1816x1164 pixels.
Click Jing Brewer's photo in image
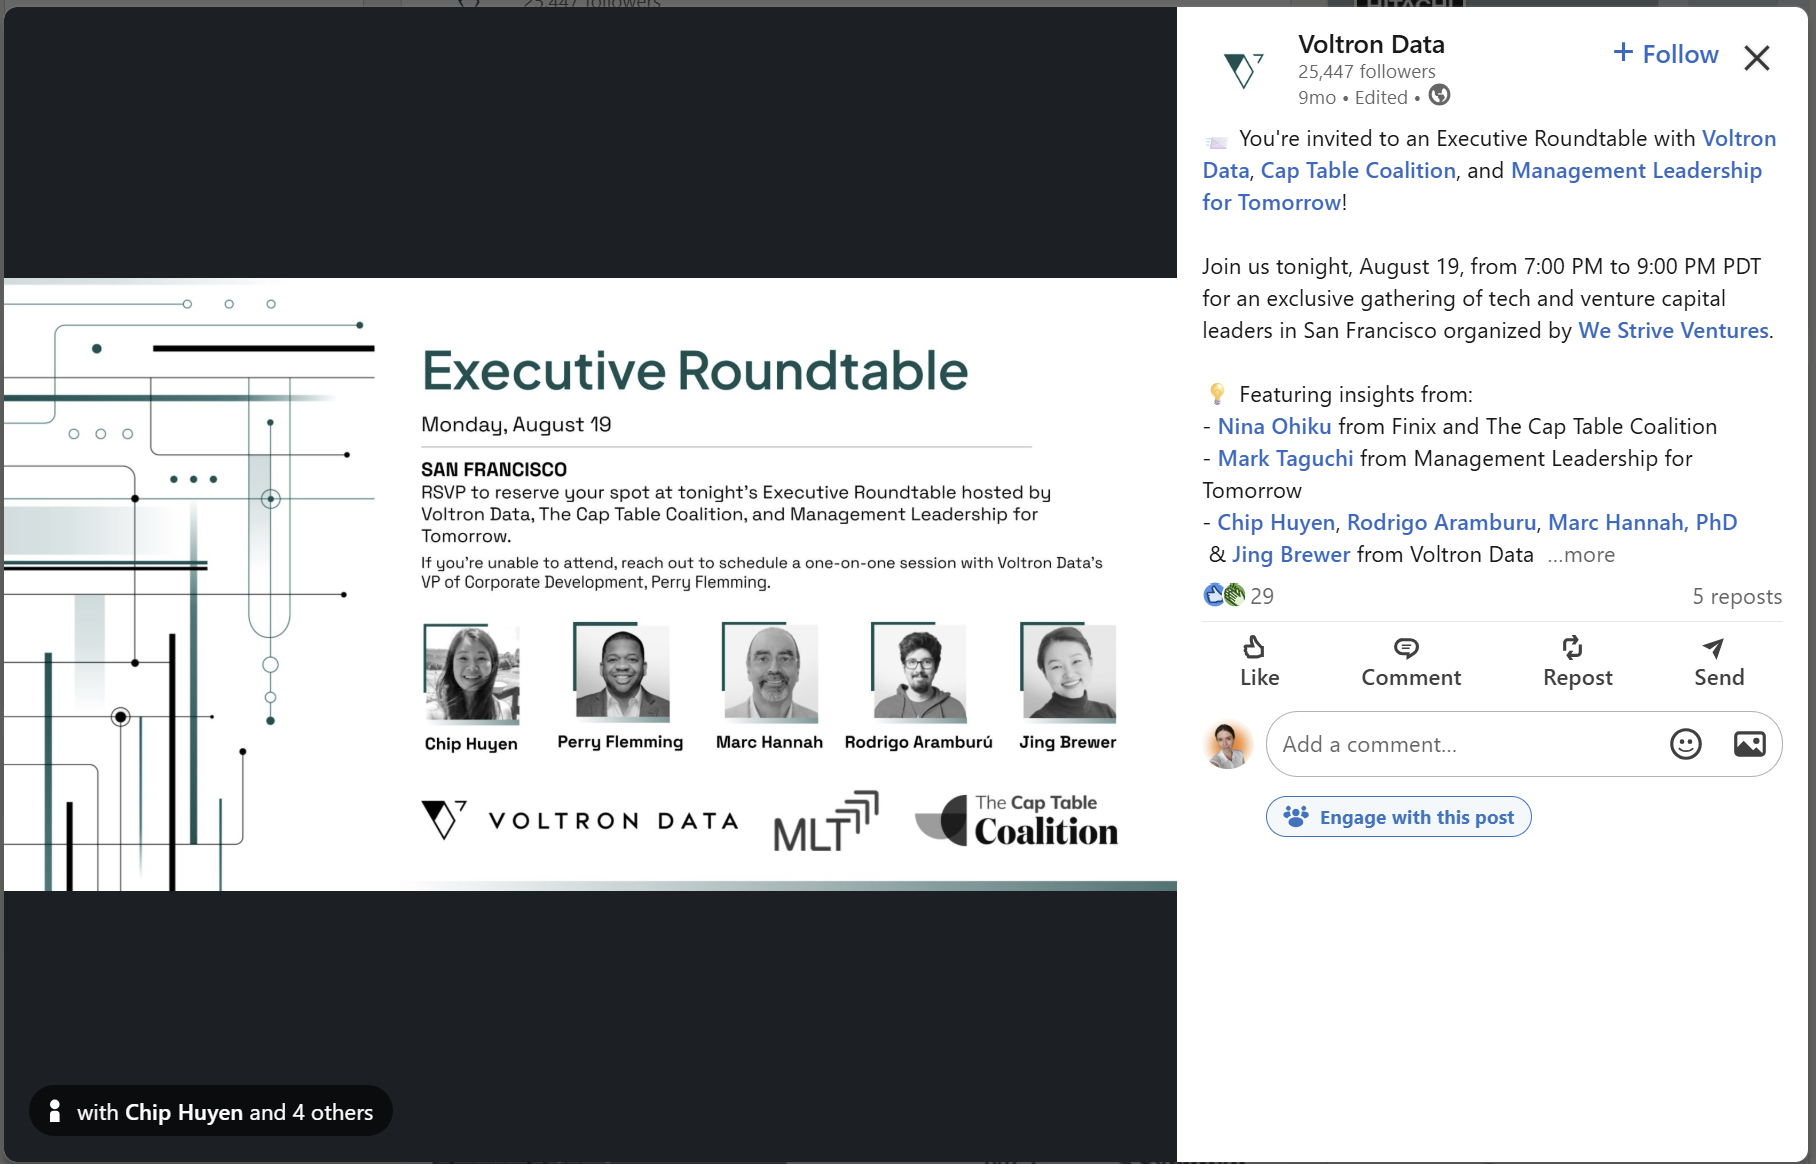[x=1068, y=671]
